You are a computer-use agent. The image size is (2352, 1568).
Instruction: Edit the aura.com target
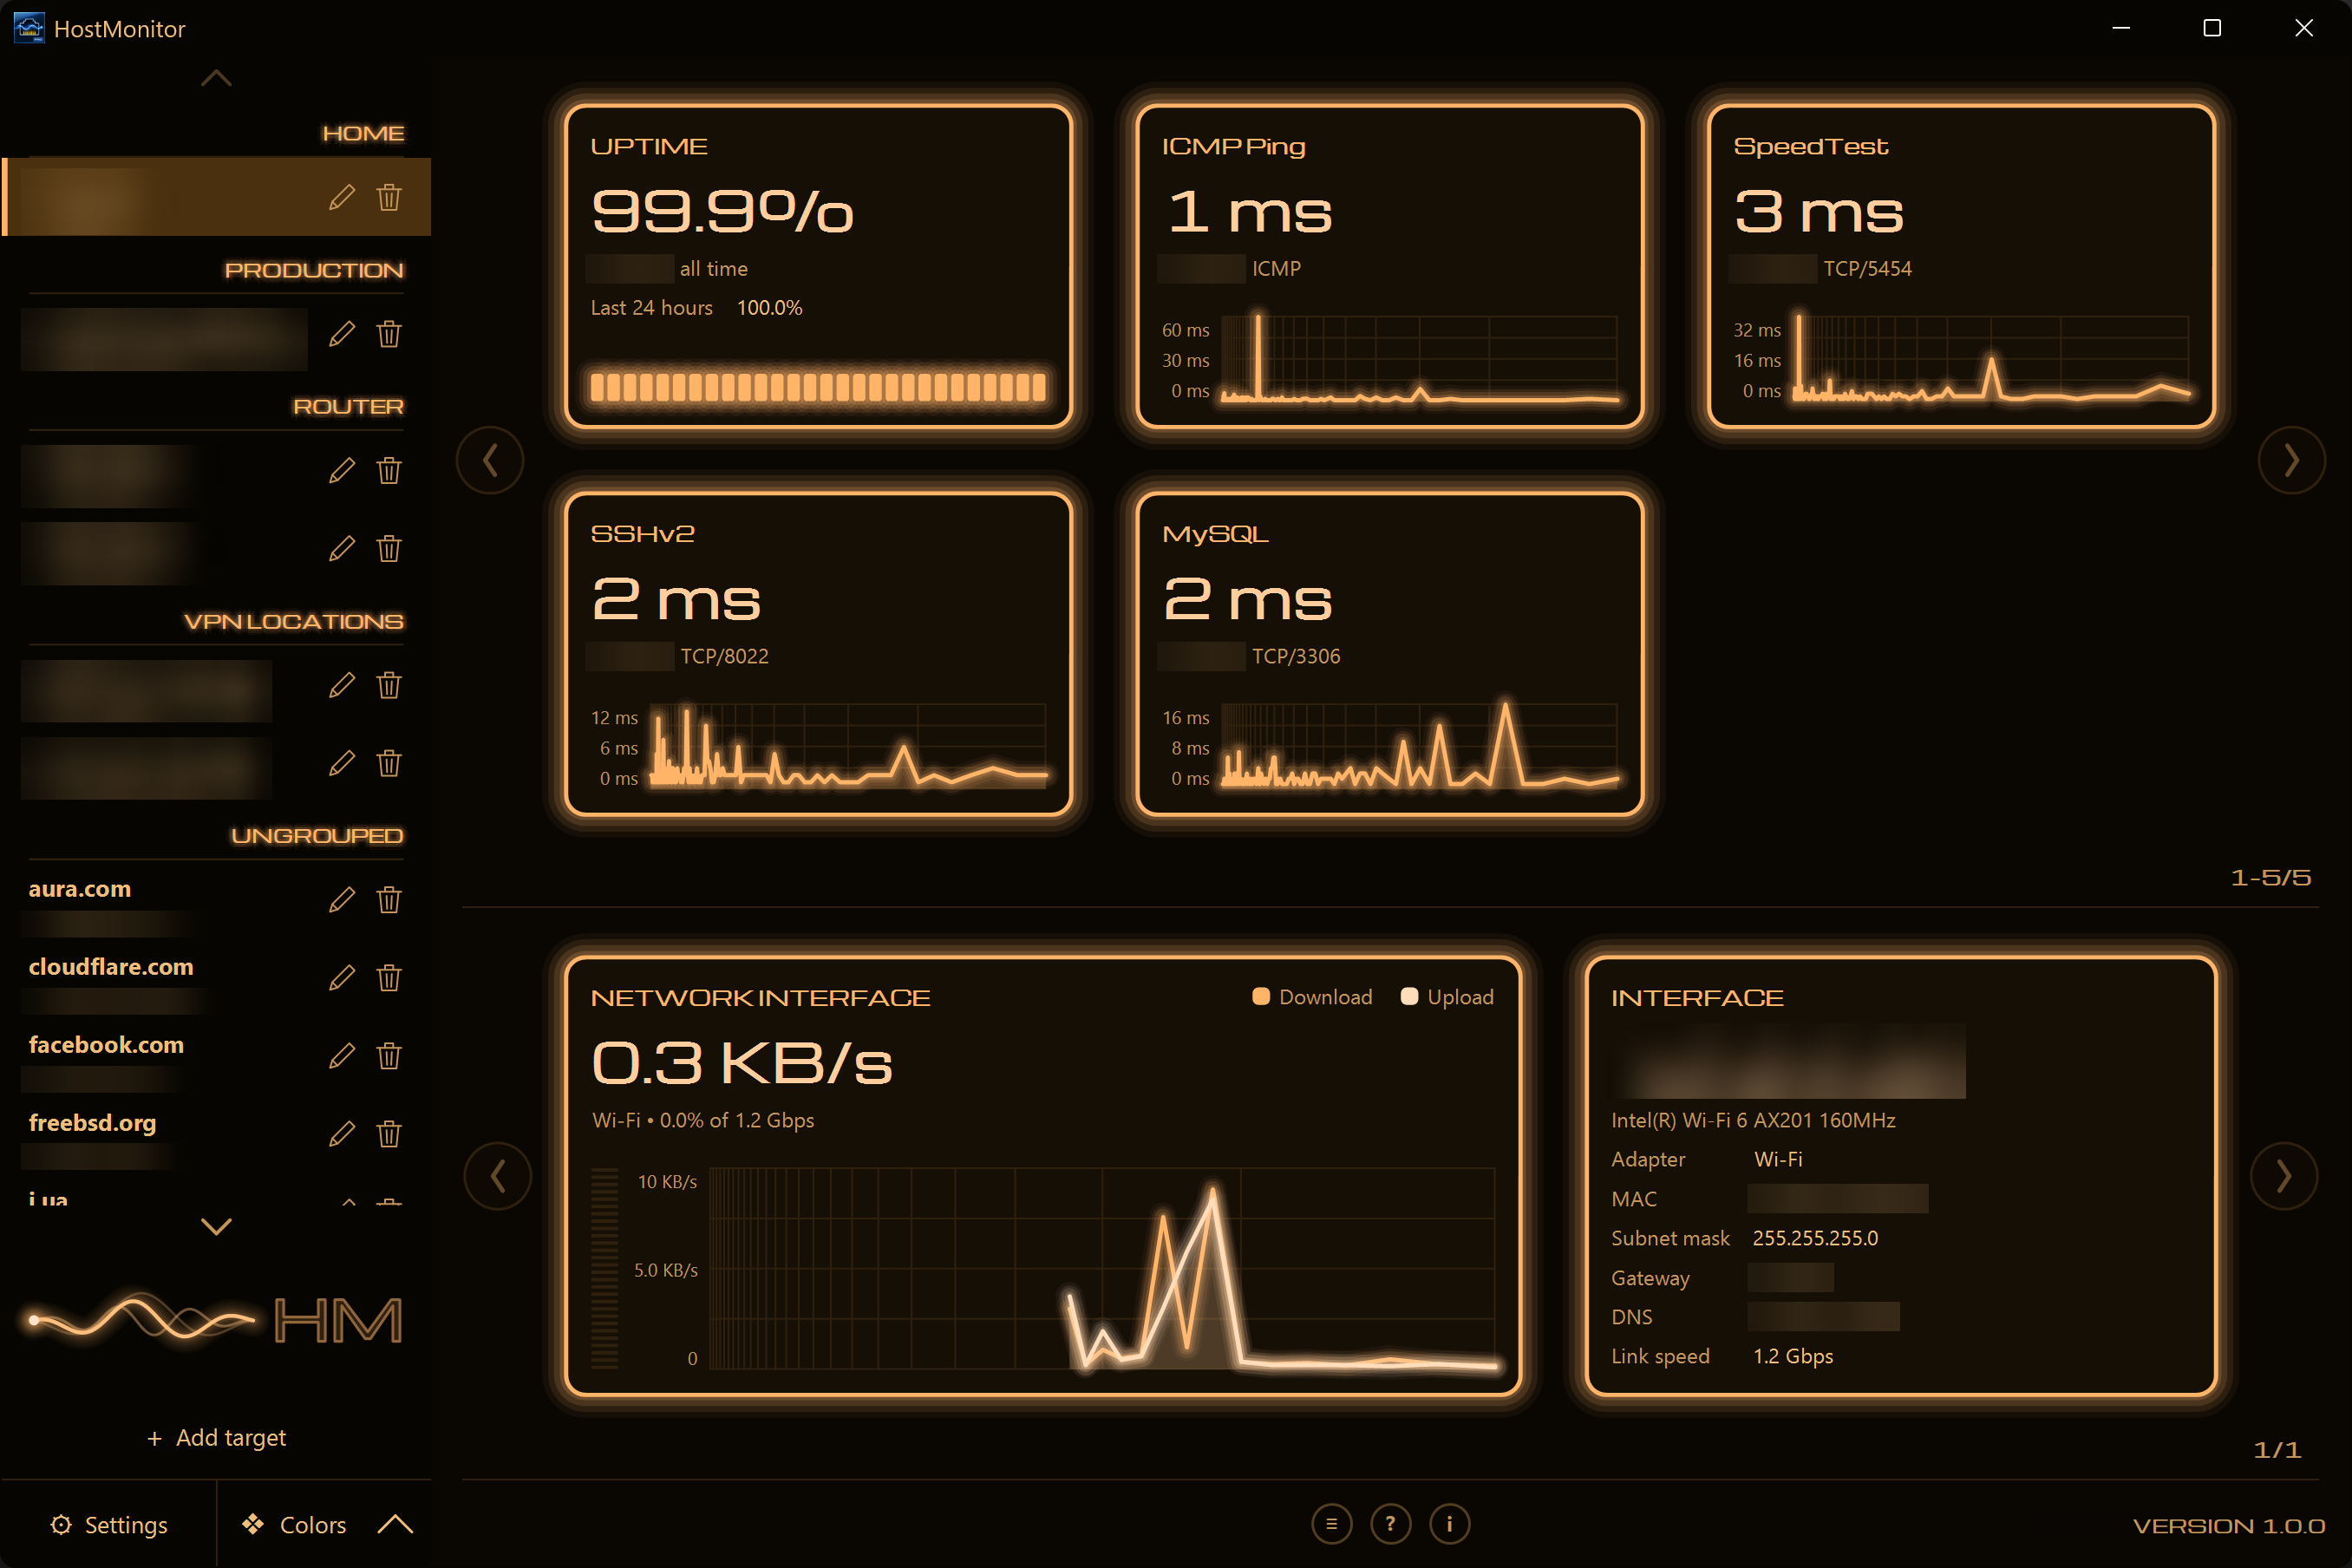click(342, 900)
